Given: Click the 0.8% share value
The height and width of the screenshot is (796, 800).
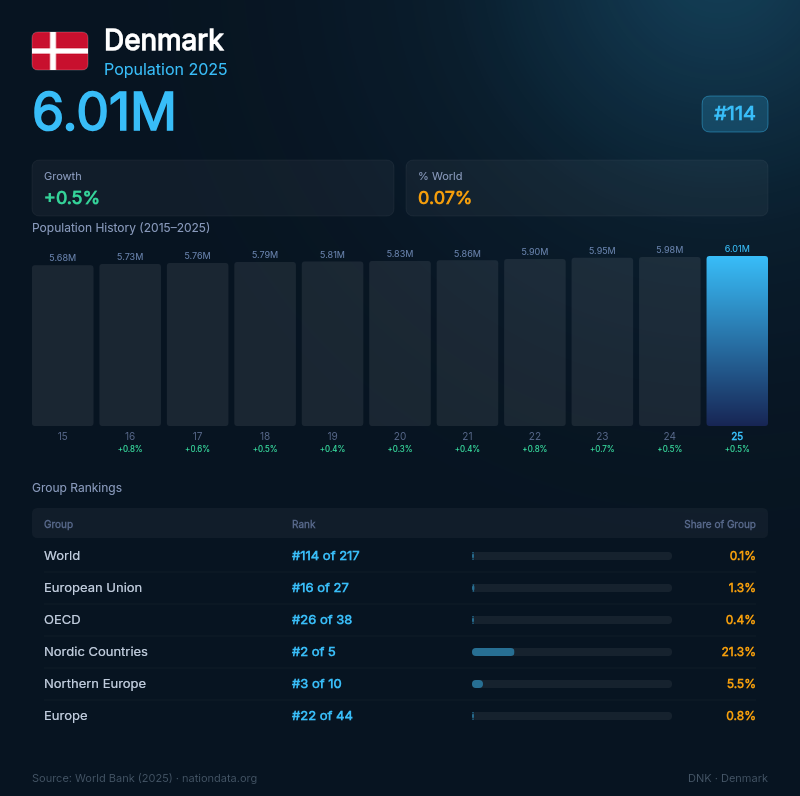Looking at the screenshot, I should [x=740, y=716].
